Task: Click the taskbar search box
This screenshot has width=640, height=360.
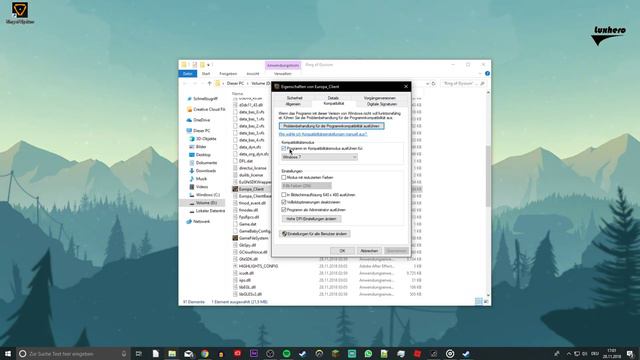Action: 73,353
